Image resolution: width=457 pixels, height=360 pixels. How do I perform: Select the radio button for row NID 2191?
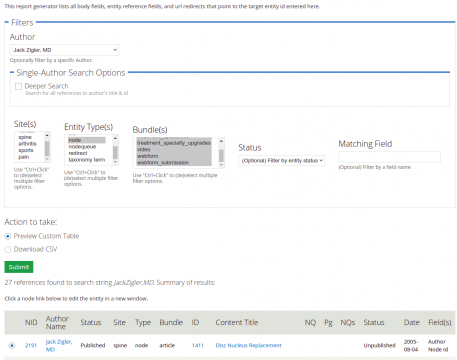(12, 346)
